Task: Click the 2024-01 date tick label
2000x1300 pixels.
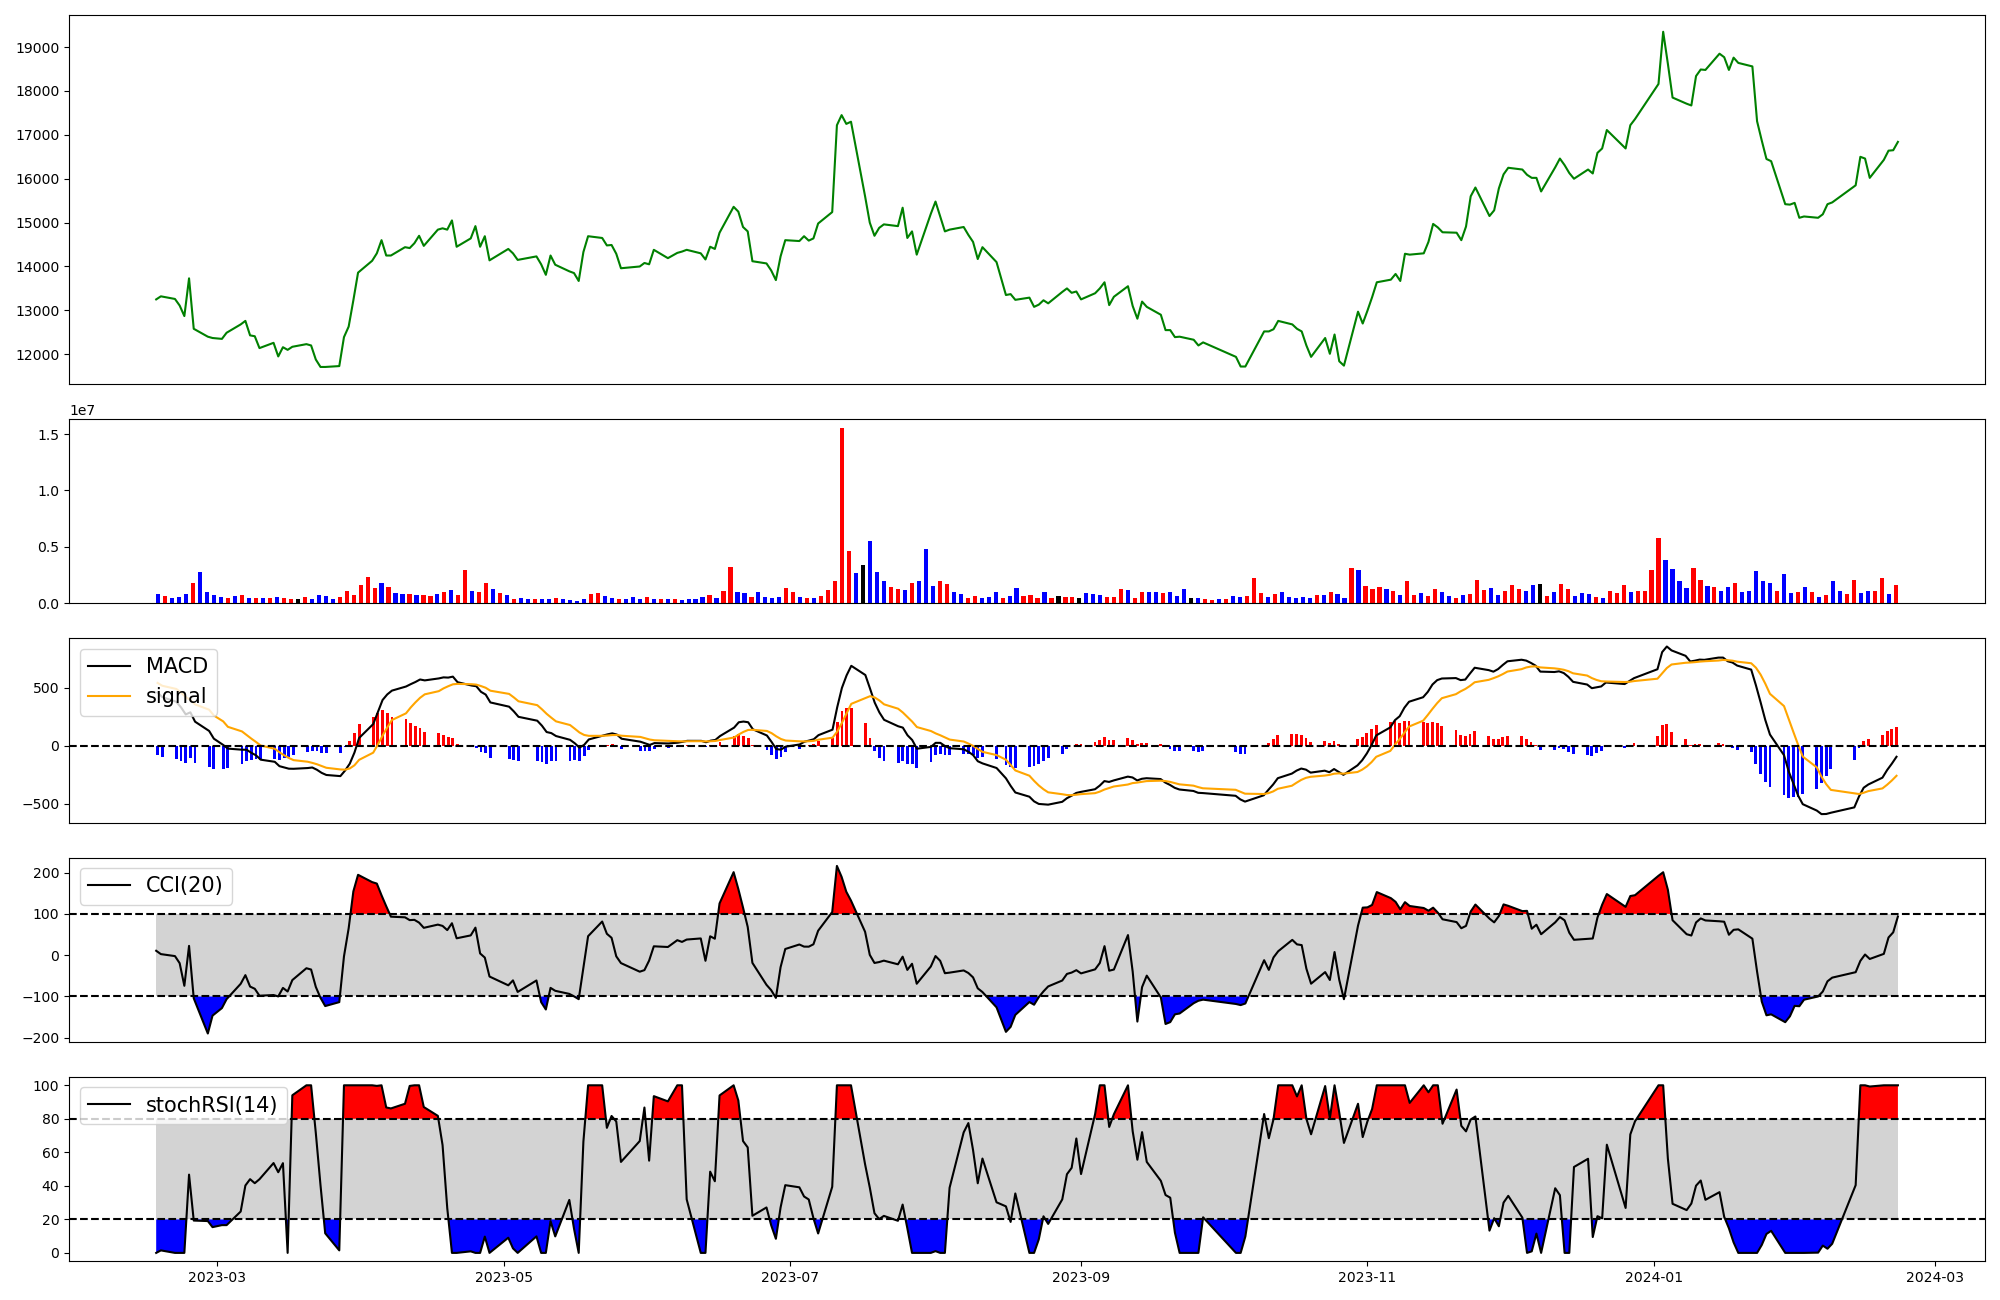Action: pos(1654,1277)
